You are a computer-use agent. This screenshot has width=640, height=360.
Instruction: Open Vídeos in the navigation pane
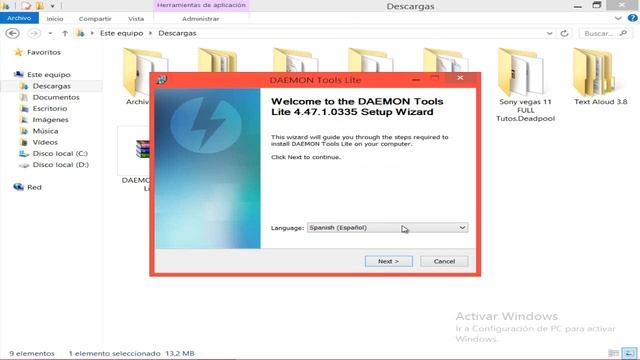(45, 142)
